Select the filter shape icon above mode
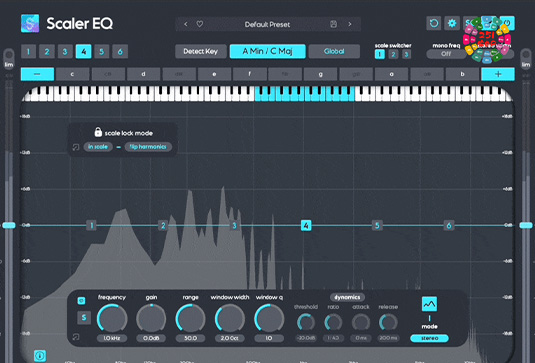Viewport: 535px width, 363px height. tap(429, 304)
